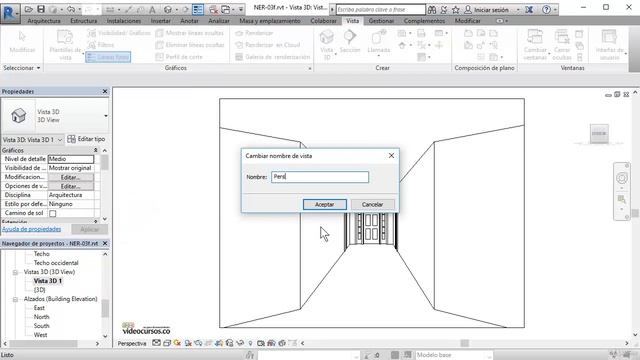Open the Iniciar sesión dropdown arrow
The width and height of the screenshot is (640, 360).
[518, 9]
